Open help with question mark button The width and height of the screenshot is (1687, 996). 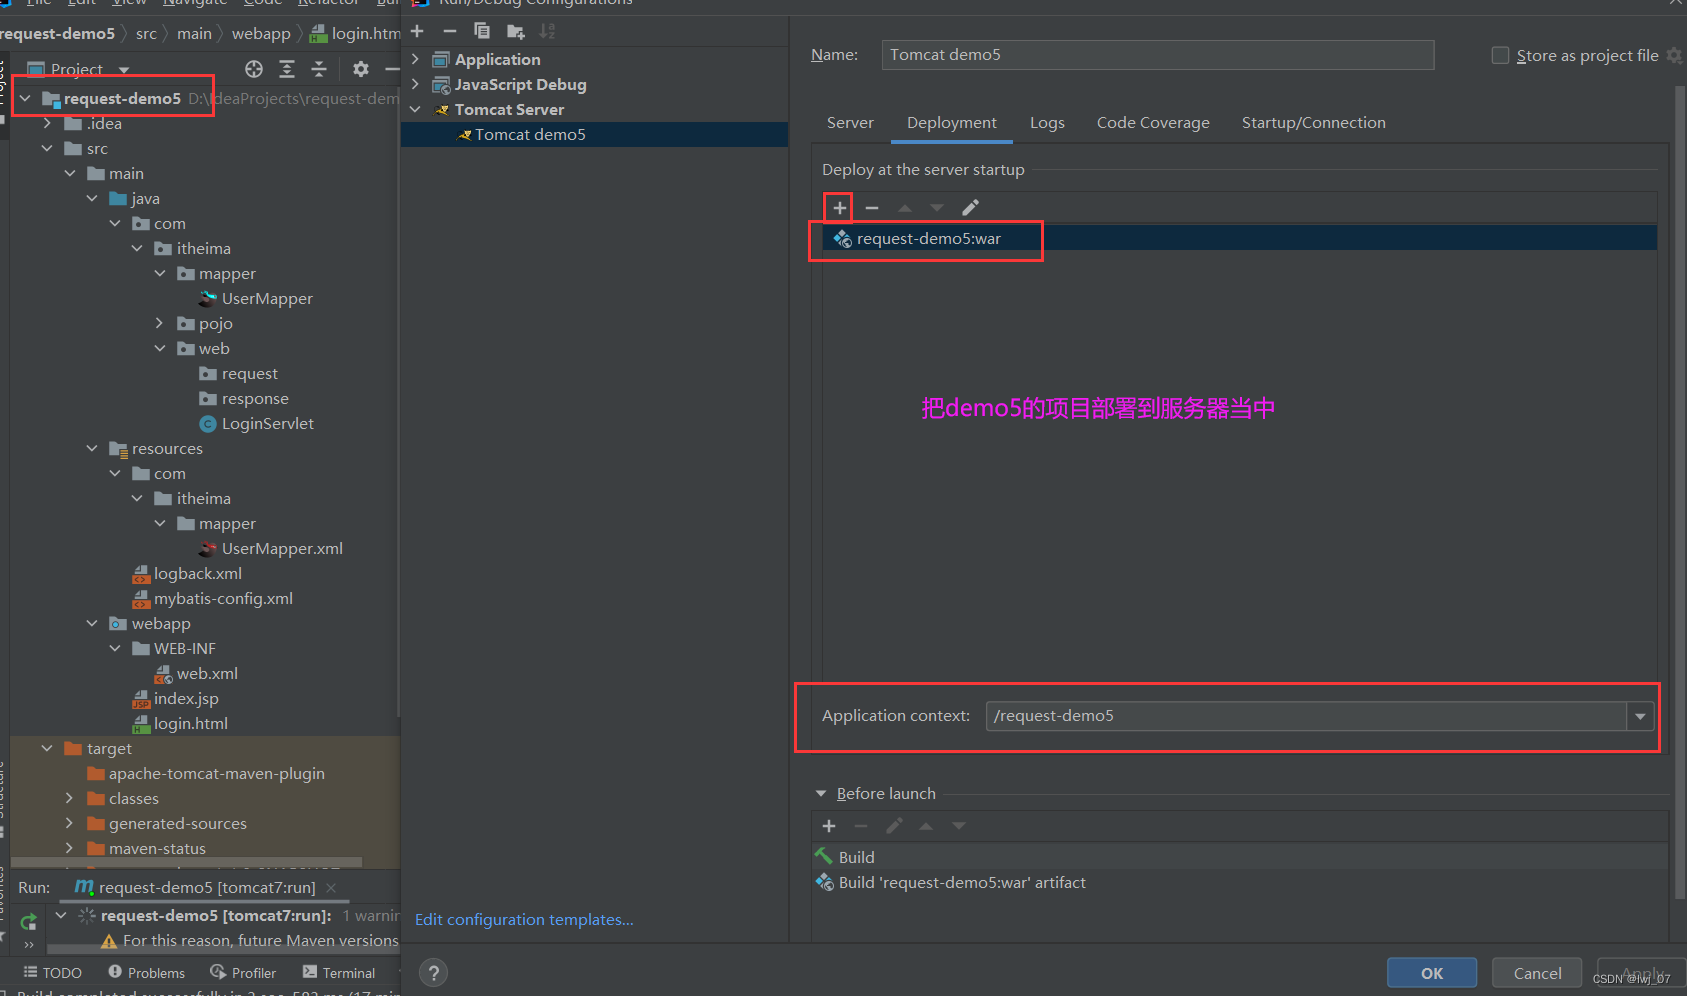tap(433, 972)
